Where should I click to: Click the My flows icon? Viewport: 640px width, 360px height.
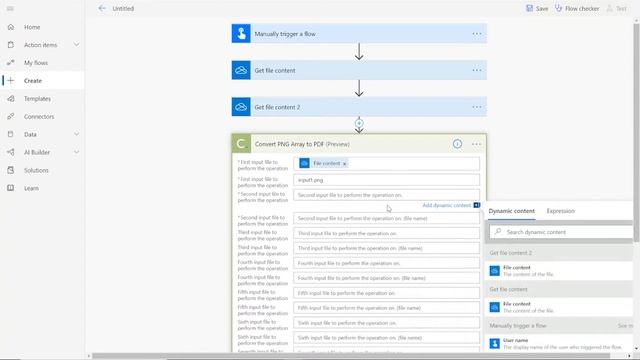click(x=11, y=62)
